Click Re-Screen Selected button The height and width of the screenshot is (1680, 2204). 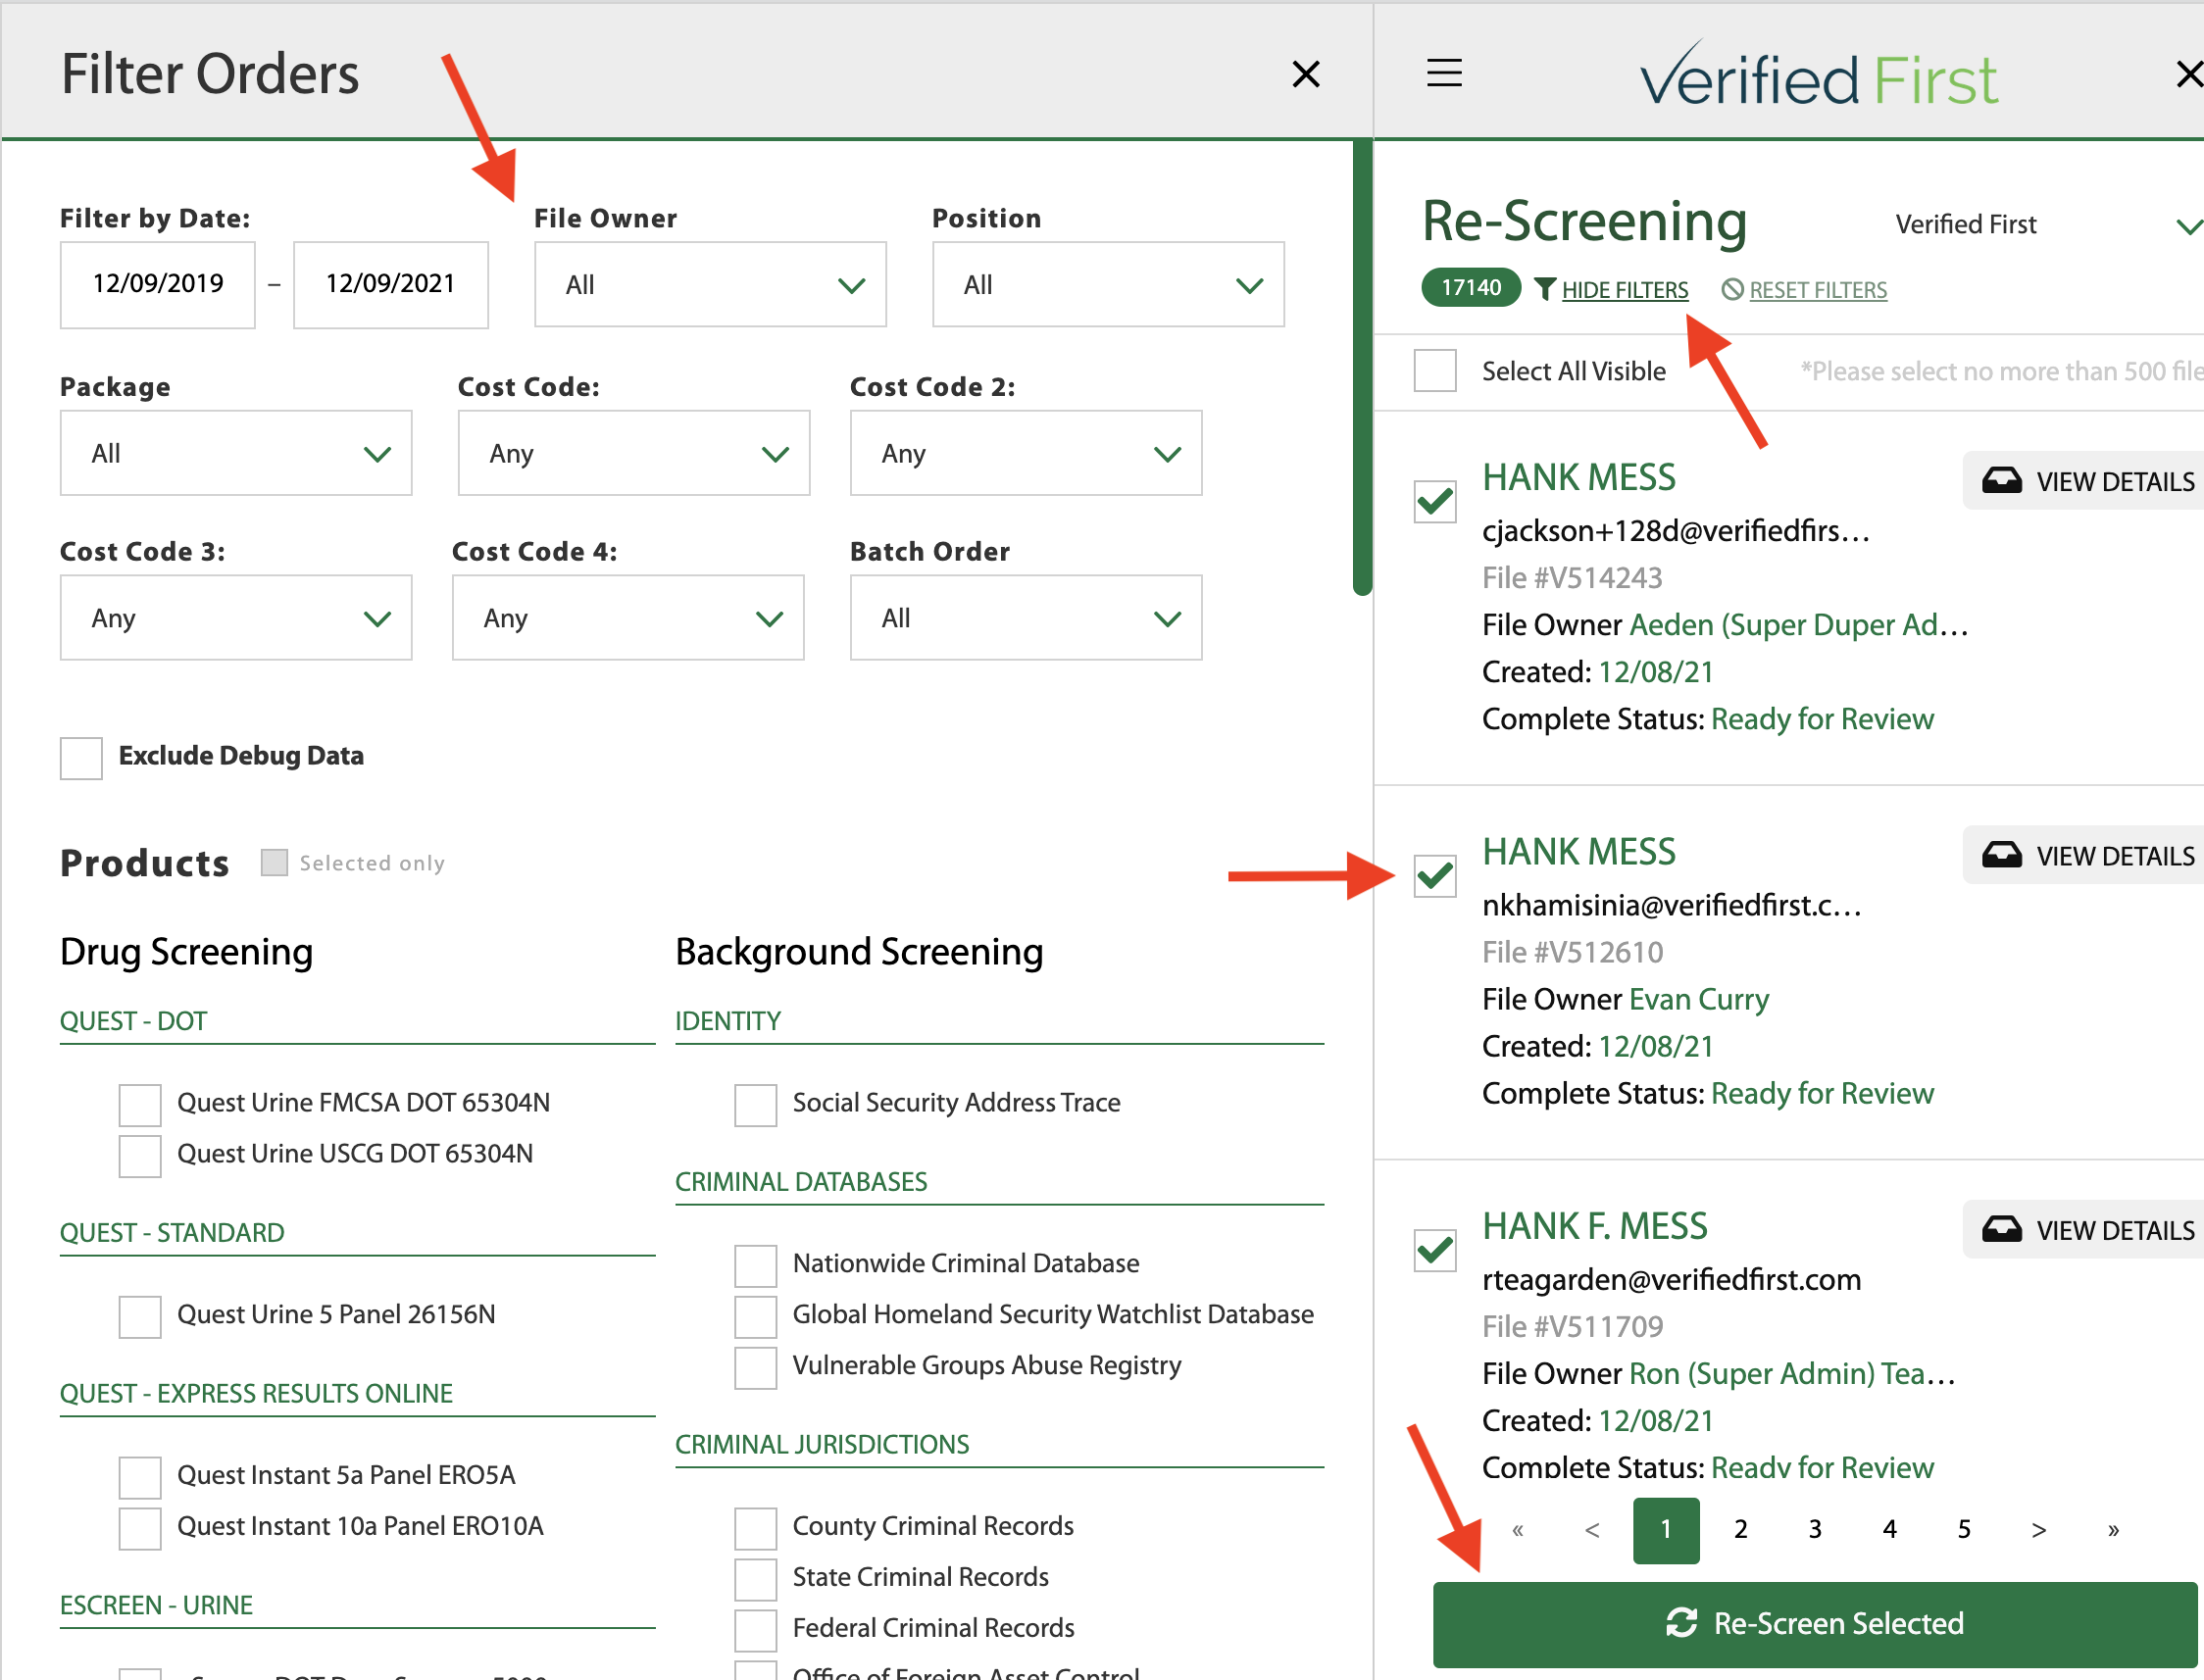coord(1815,1624)
